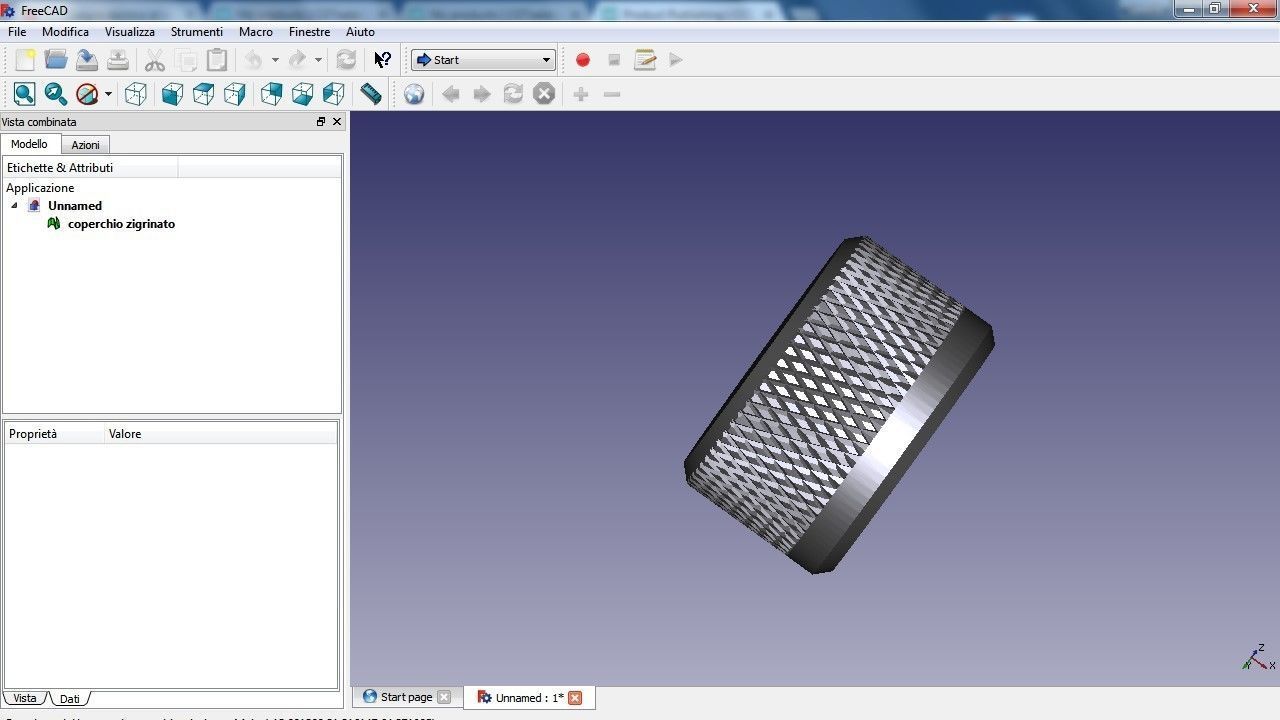The image size is (1280, 720).
Task: Switch to the Modello tab
Action: pyautogui.click(x=29, y=144)
